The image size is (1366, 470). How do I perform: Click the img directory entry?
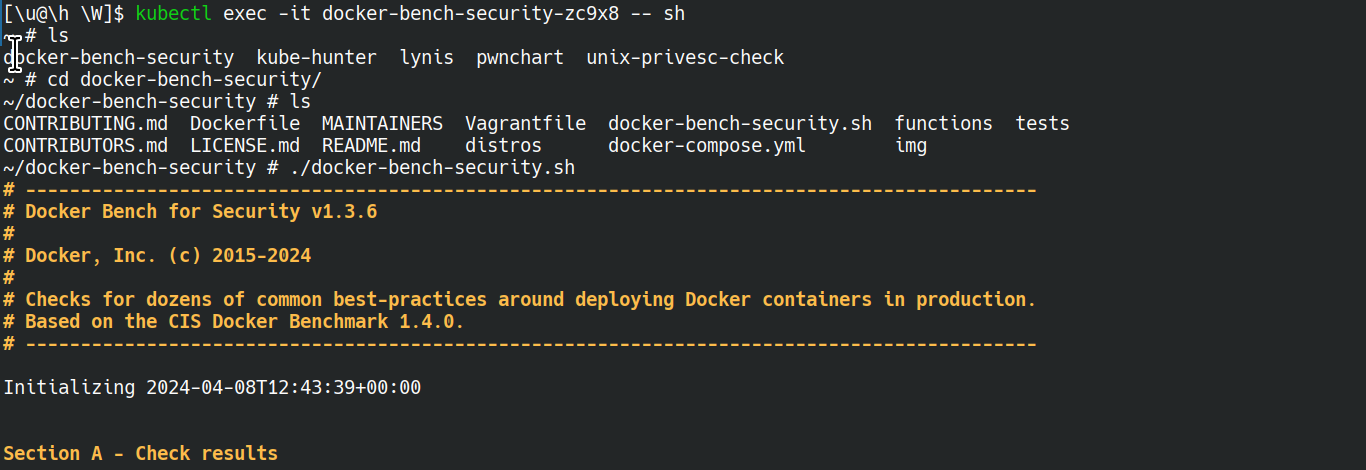point(911,146)
